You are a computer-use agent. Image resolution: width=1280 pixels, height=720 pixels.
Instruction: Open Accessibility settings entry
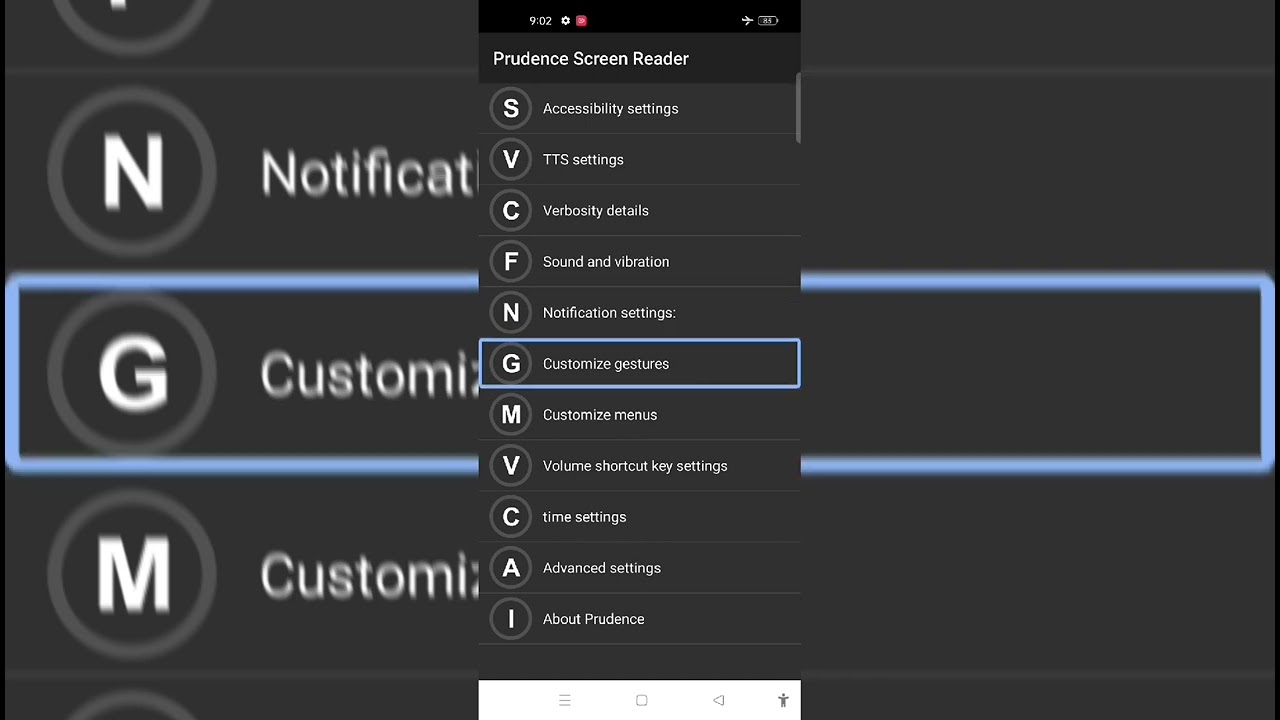pyautogui.click(x=639, y=108)
